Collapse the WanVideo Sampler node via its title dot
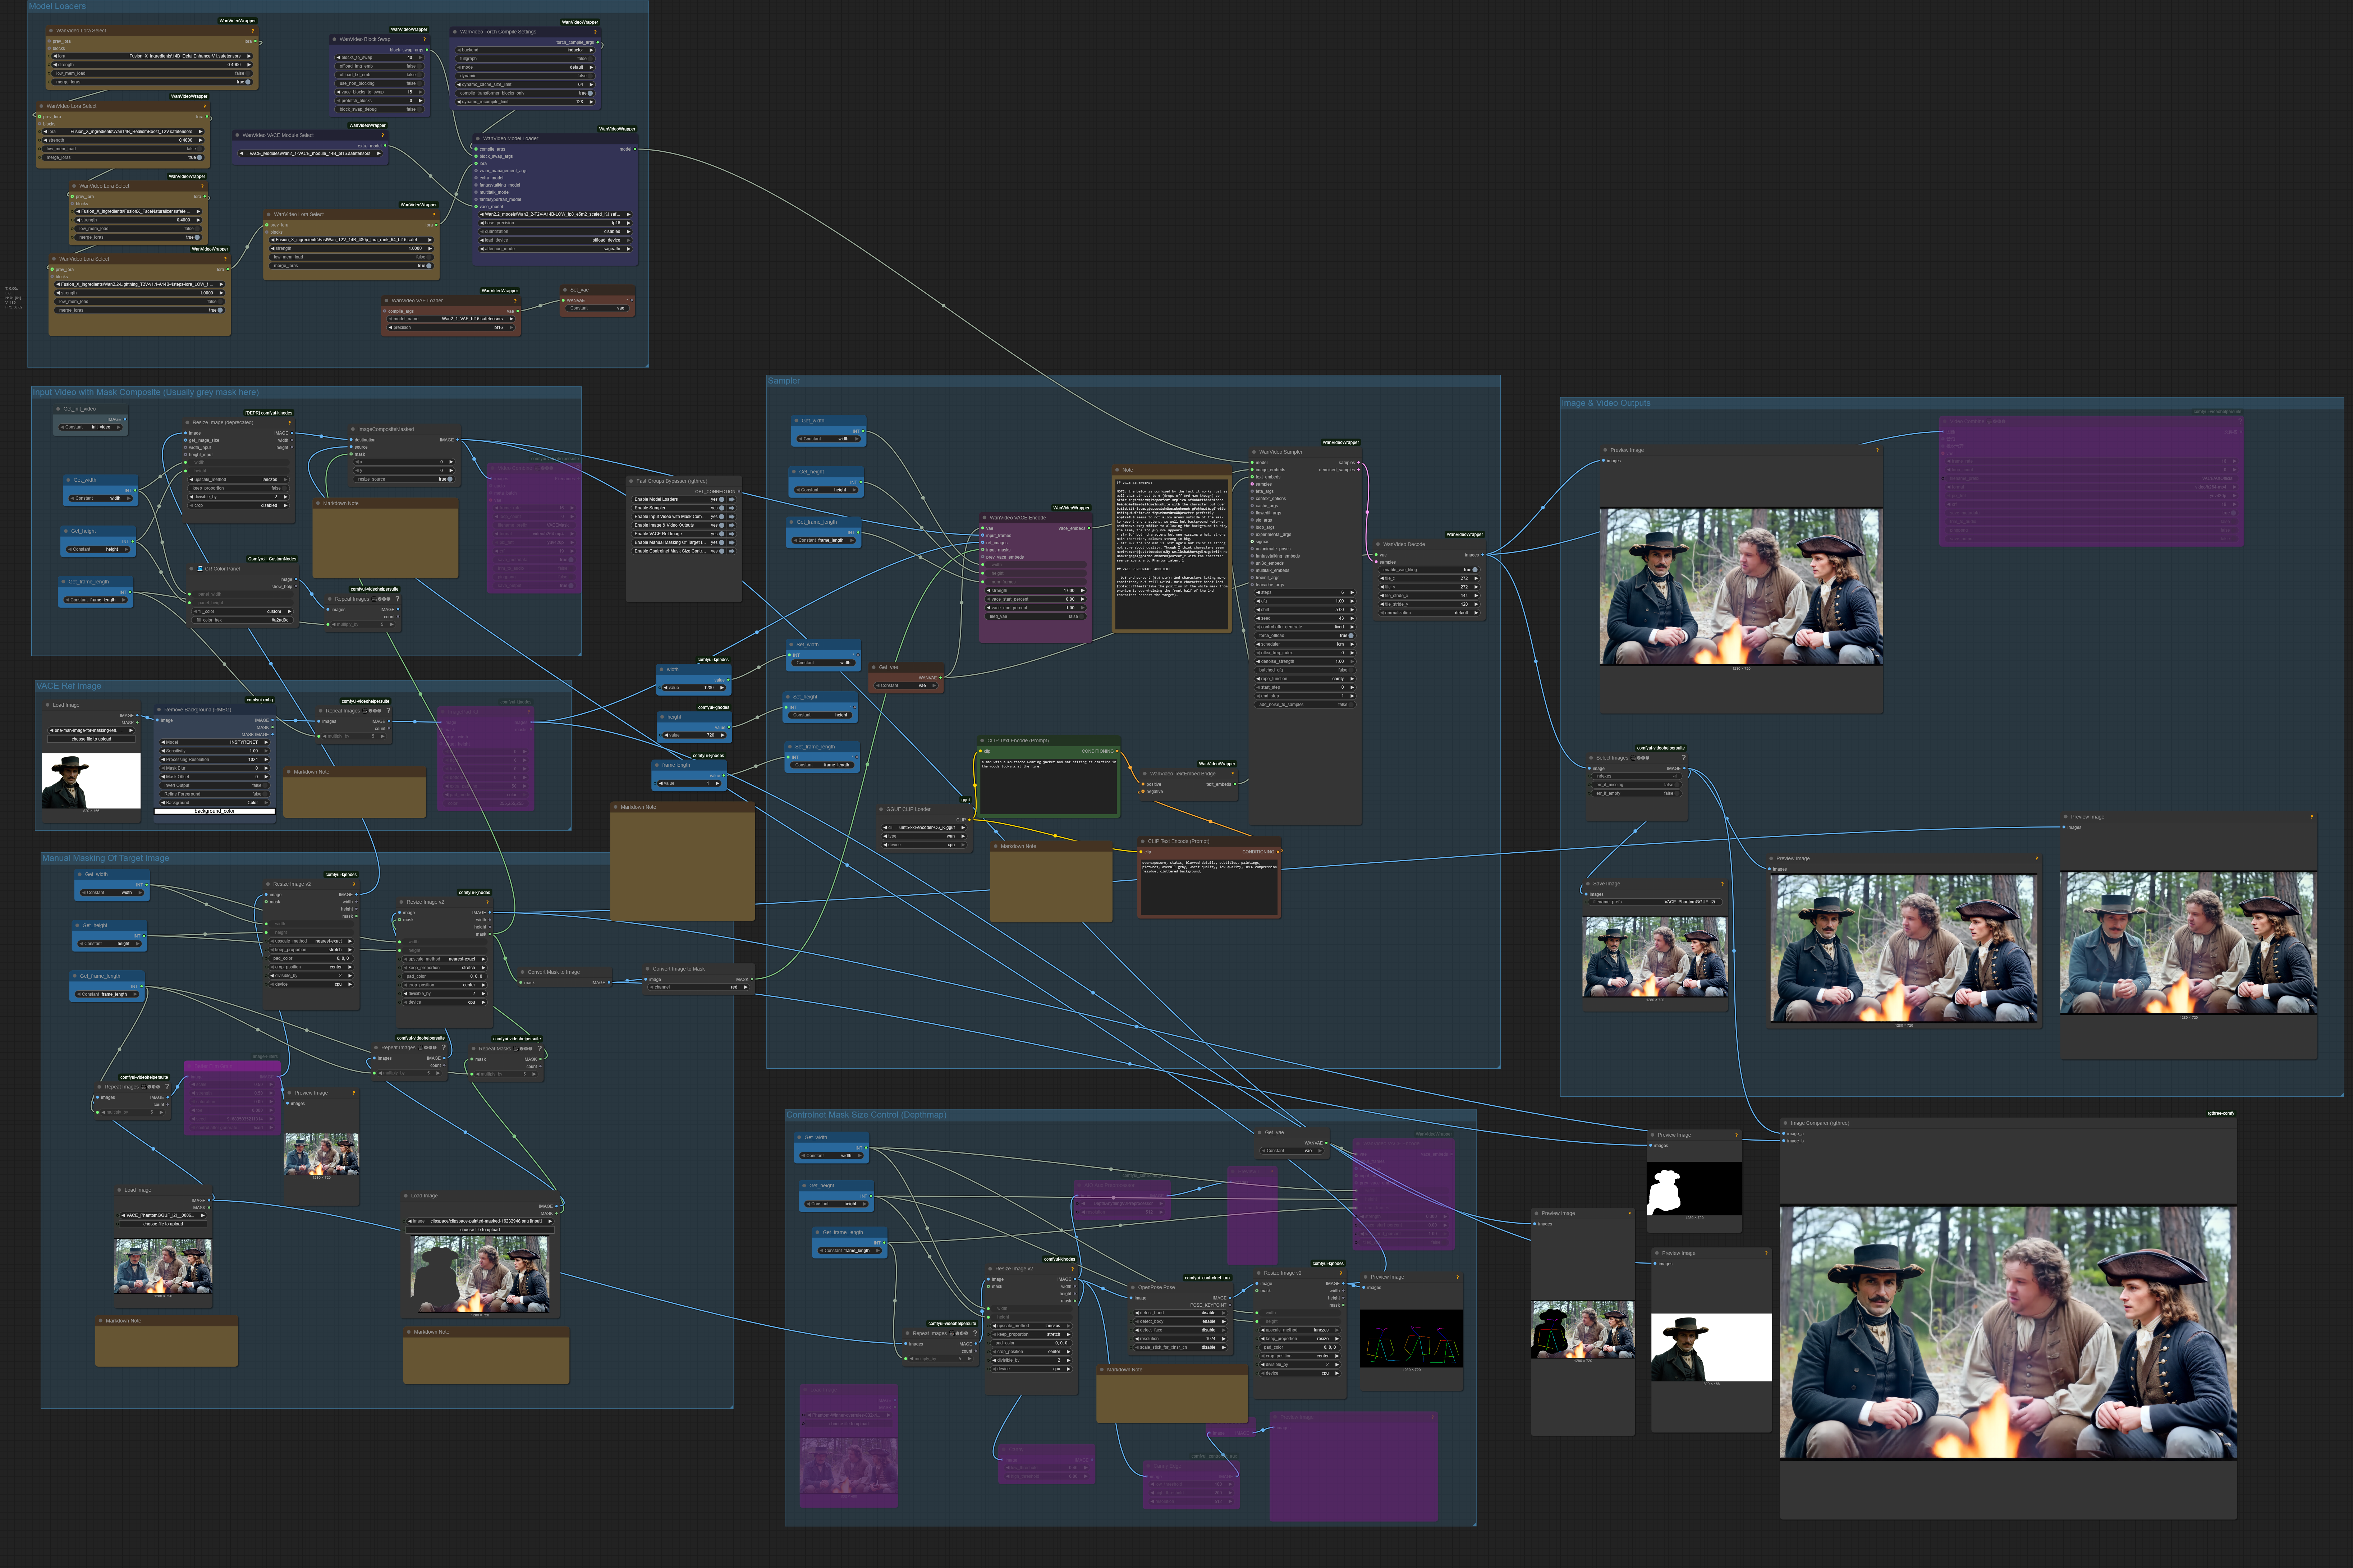Image resolution: width=2353 pixels, height=1568 pixels. (x=1254, y=452)
